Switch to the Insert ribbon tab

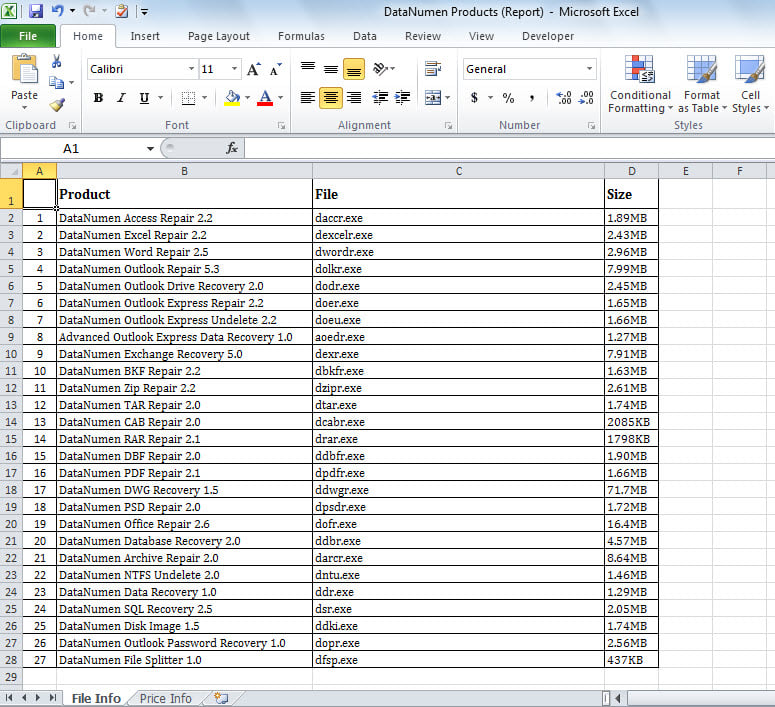[x=145, y=36]
